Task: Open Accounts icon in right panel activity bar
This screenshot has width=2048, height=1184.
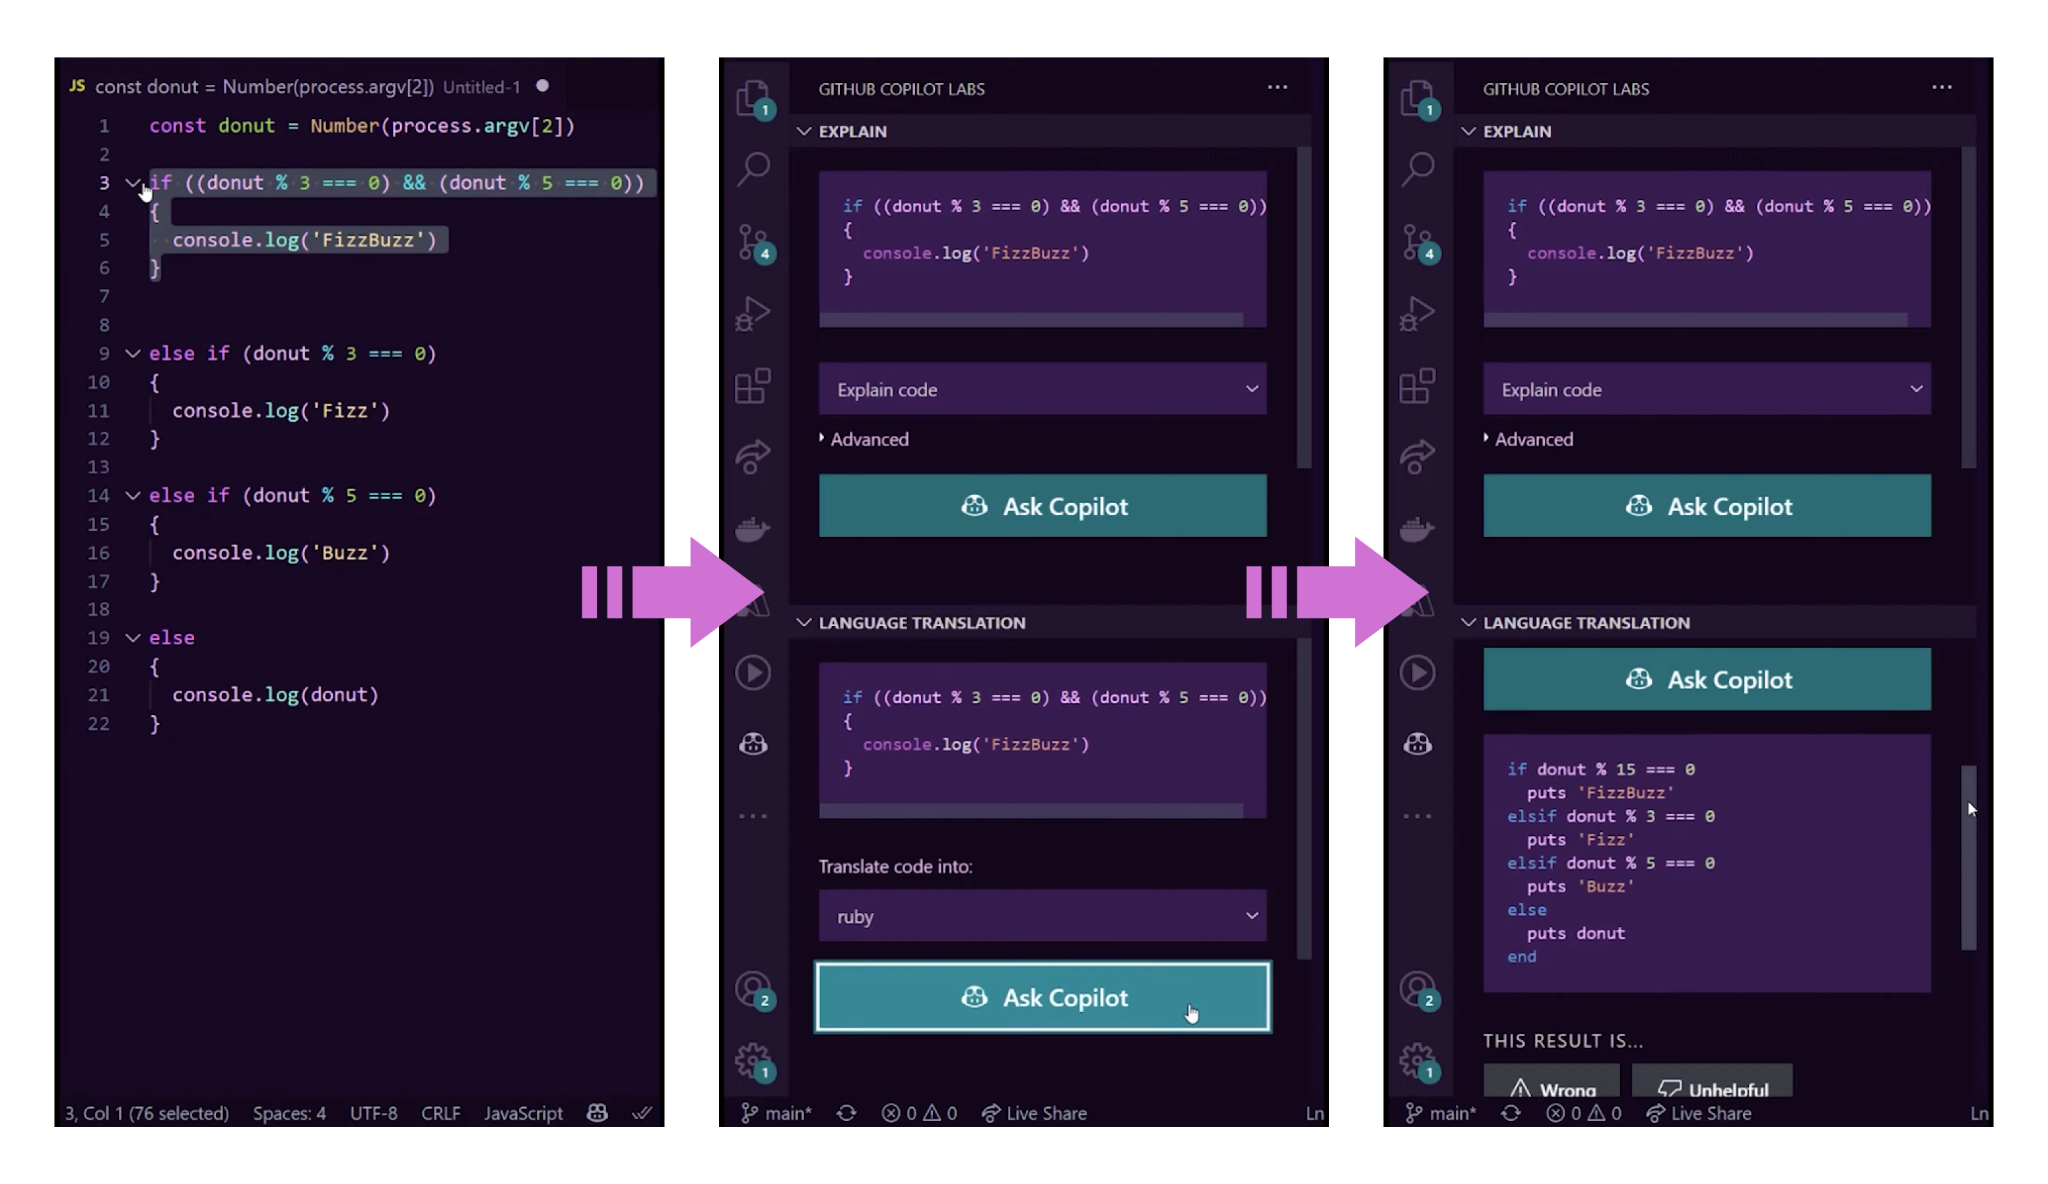Action: 1418,991
